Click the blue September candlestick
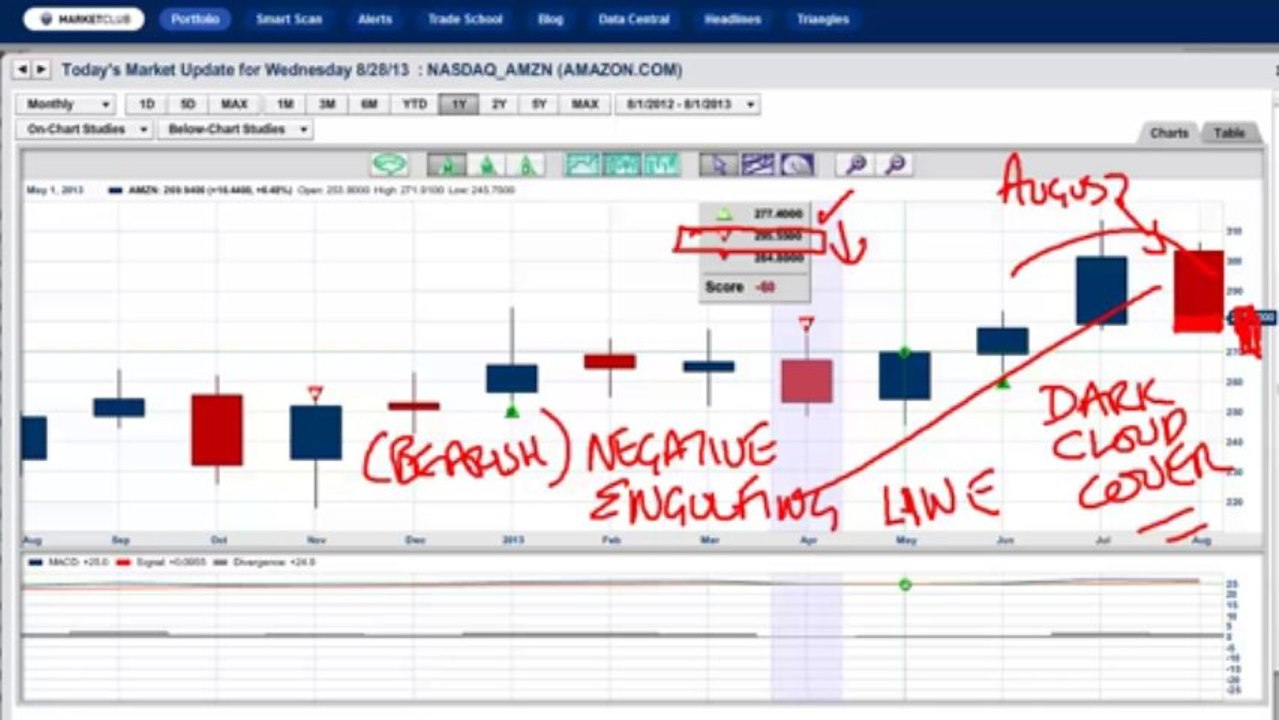The width and height of the screenshot is (1279, 720). 119,407
